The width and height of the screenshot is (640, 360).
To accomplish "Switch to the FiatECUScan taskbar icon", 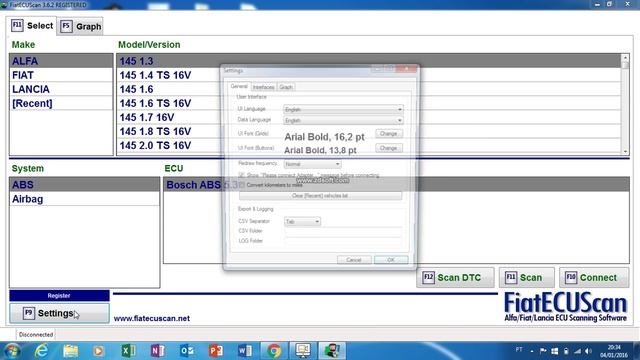I will point(332,351).
